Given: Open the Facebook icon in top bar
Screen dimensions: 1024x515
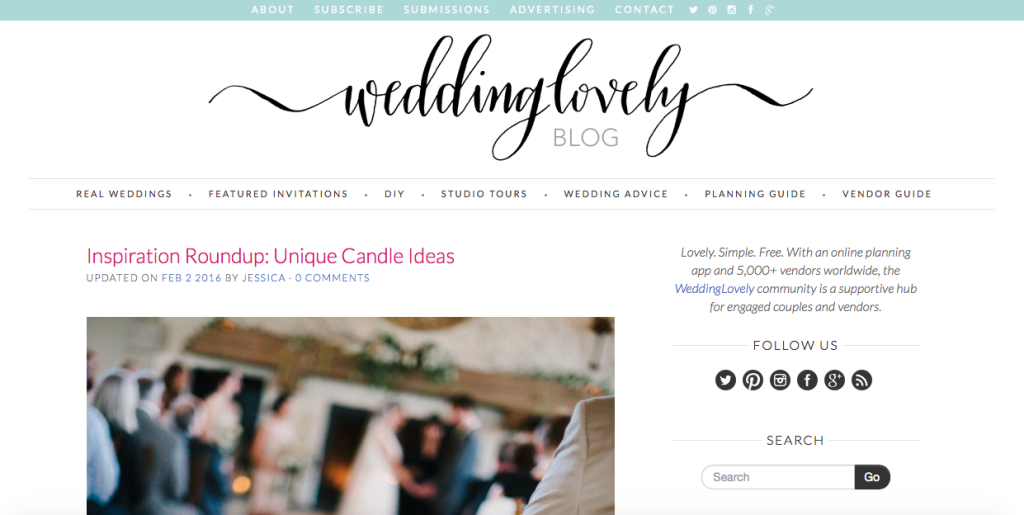Looking at the screenshot, I should [751, 10].
